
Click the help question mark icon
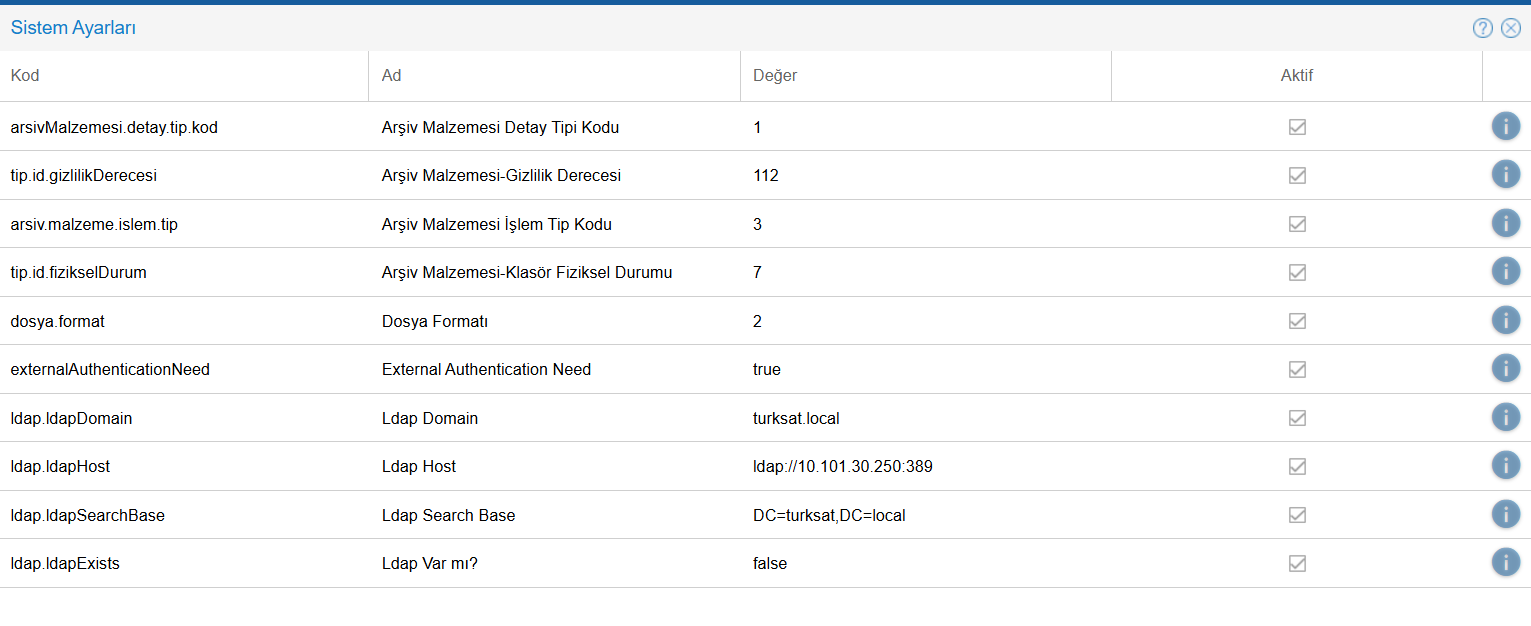click(x=1482, y=28)
